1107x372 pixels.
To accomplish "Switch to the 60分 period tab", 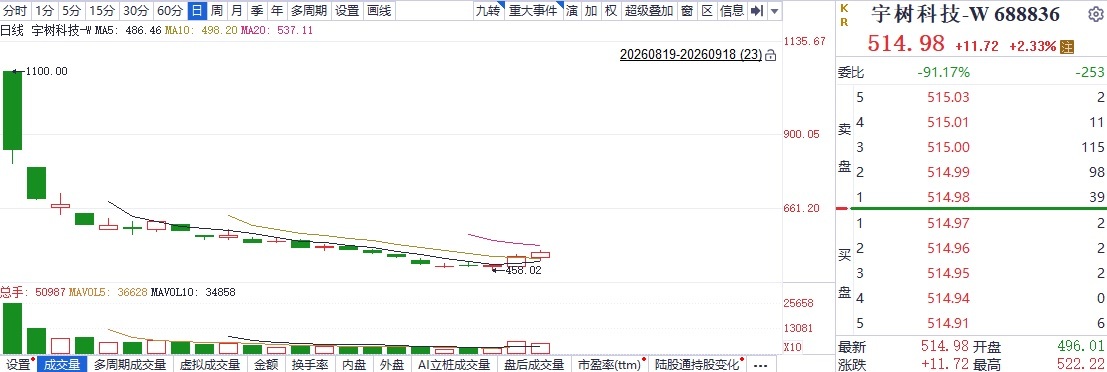I will click(169, 11).
